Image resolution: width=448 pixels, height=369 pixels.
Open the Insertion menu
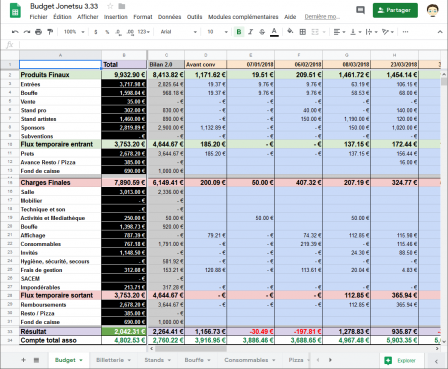click(x=116, y=17)
